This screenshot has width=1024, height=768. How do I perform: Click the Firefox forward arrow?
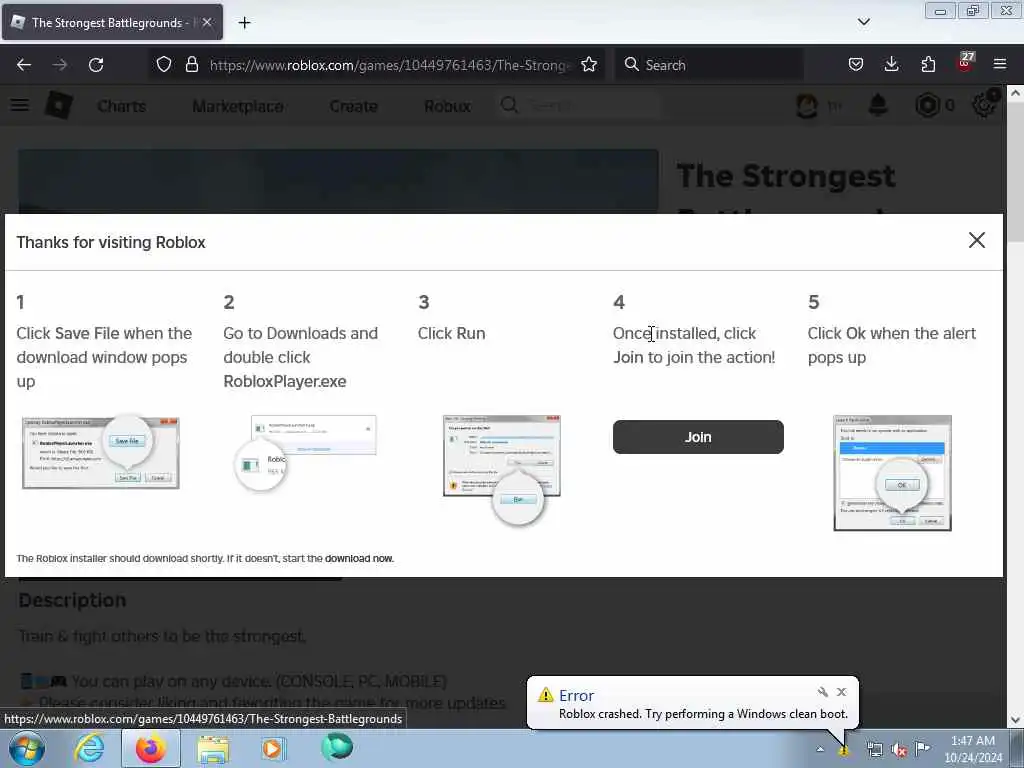point(59,65)
